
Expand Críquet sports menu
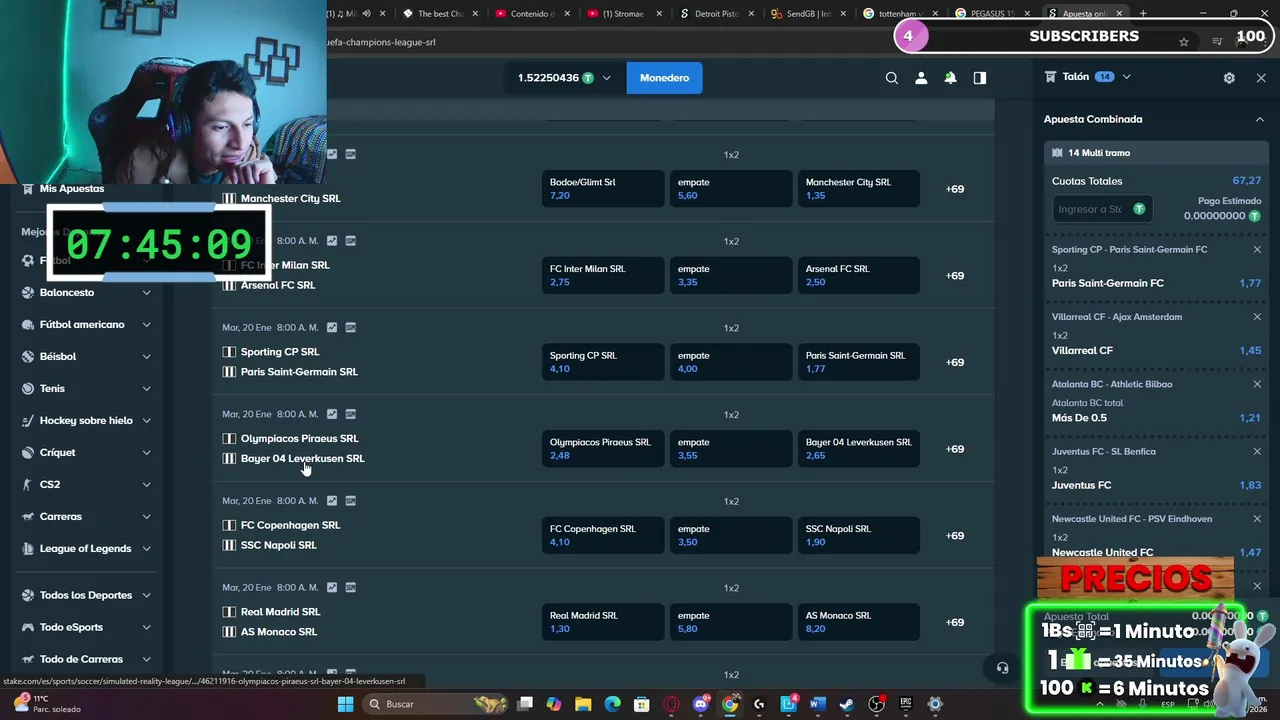146,453
